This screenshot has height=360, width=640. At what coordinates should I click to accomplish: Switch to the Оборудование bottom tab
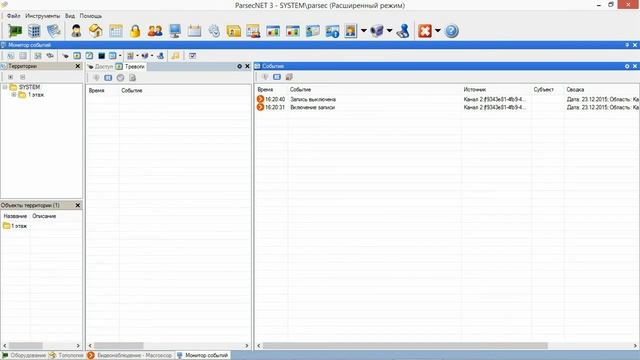24,356
